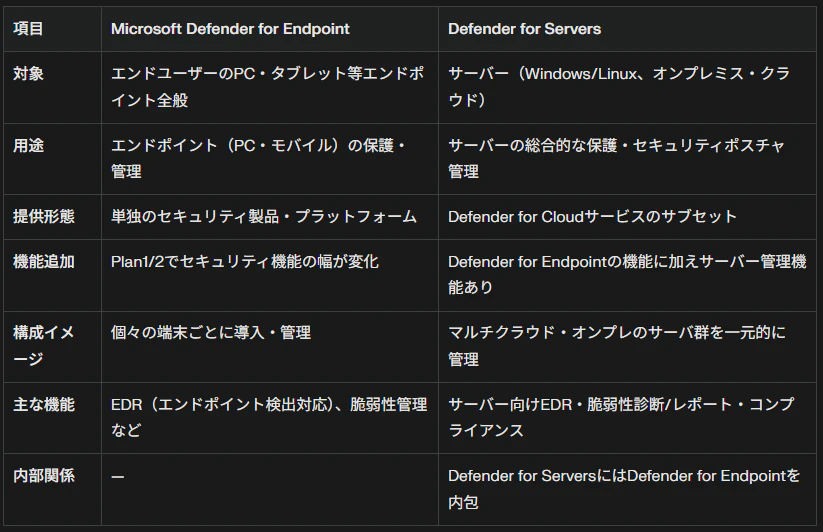Click the 項目 header cell
The width and height of the screenshot is (823, 532).
coord(52,29)
